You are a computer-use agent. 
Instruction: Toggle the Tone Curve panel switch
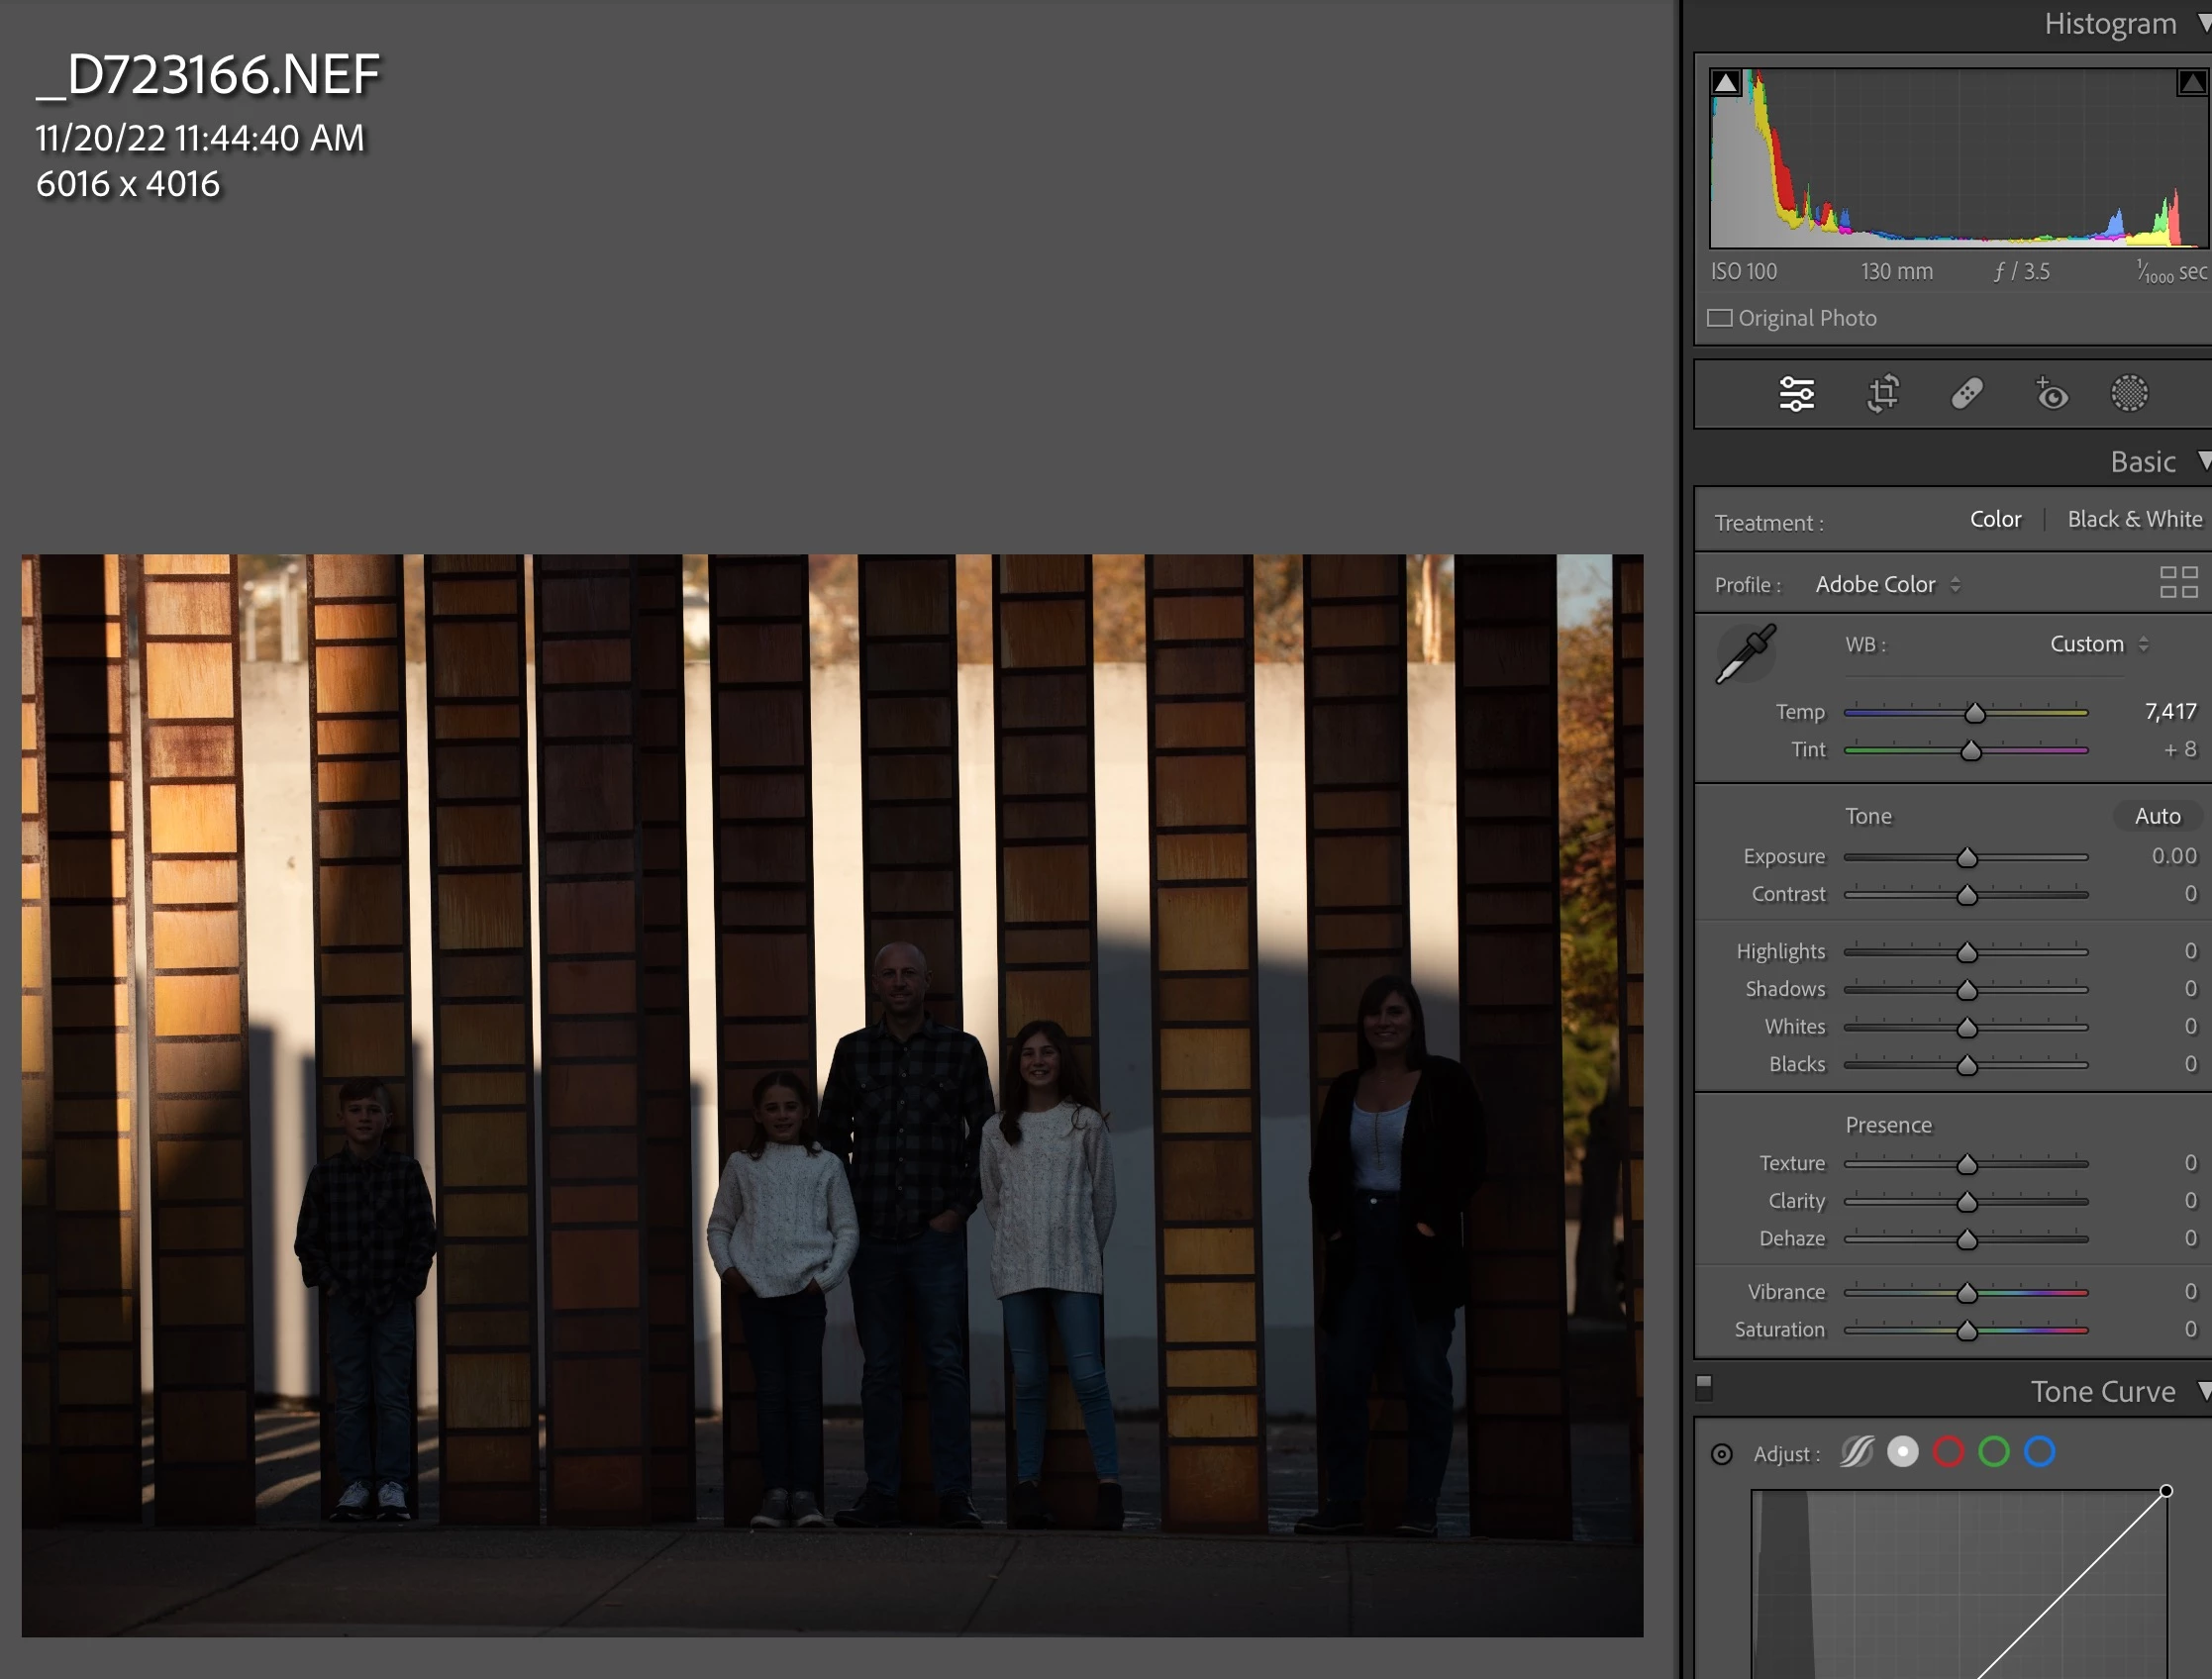coord(1704,1387)
